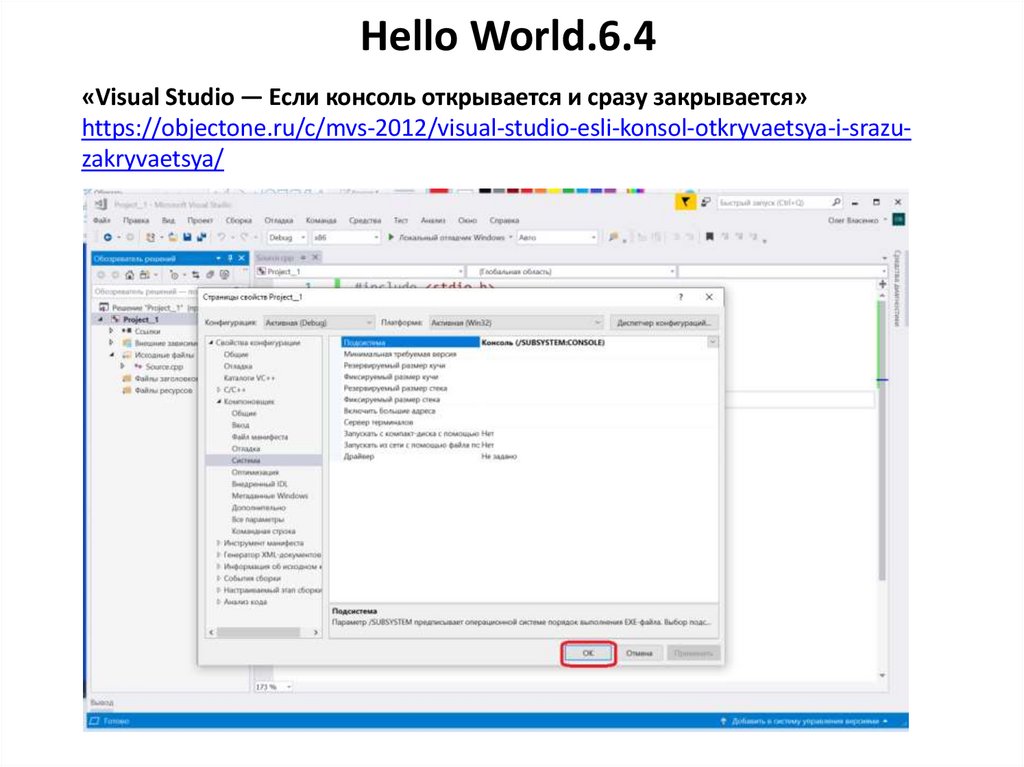Click the editor split plus icon
The height and width of the screenshot is (767, 1024).
click(882, 284)
